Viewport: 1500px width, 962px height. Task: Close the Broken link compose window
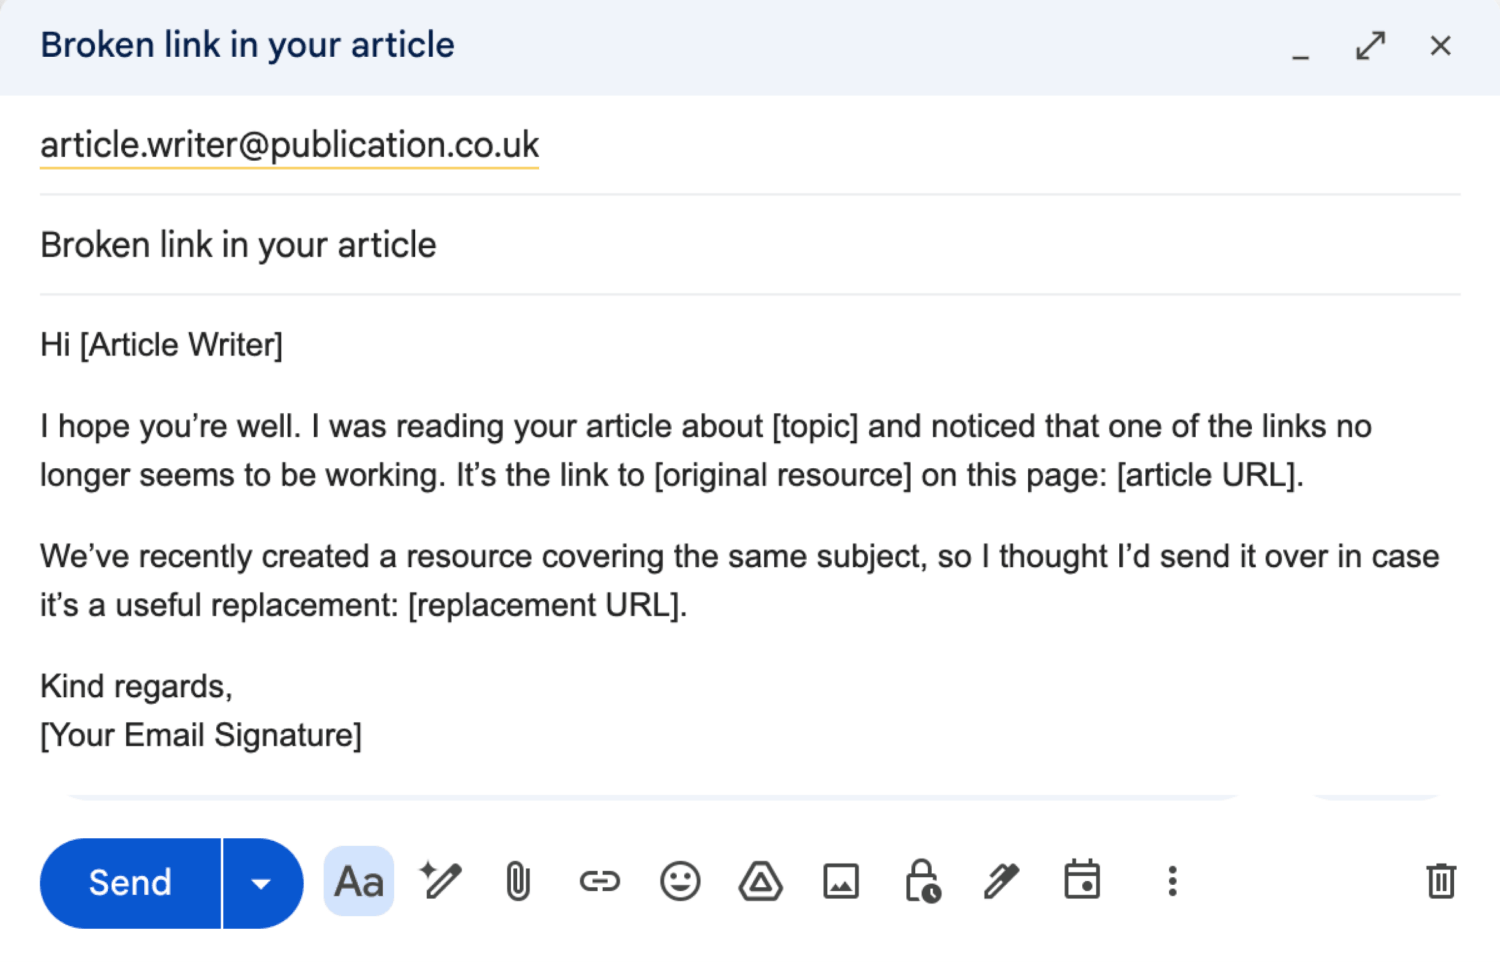pyautogui.click(x=1440, y=46)
